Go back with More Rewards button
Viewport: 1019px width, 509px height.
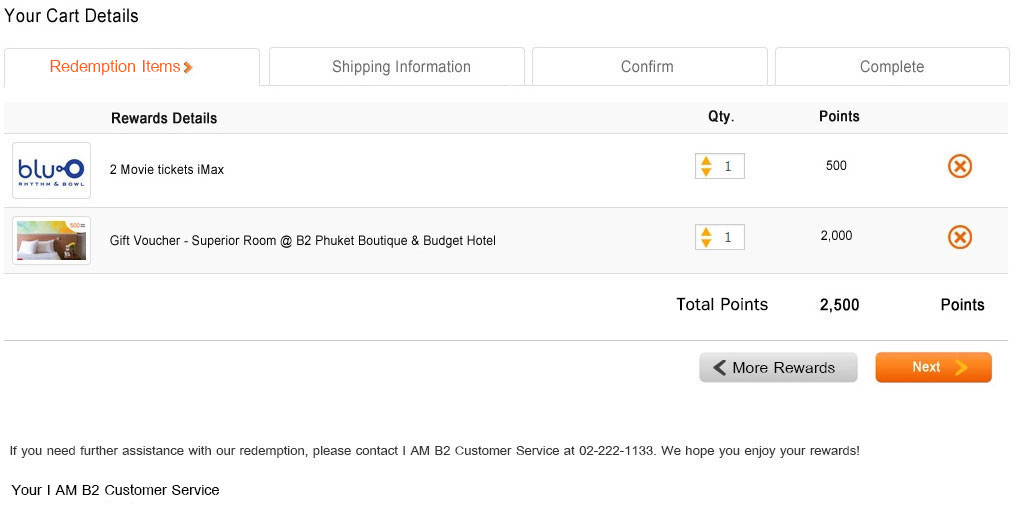pos(778,367)
